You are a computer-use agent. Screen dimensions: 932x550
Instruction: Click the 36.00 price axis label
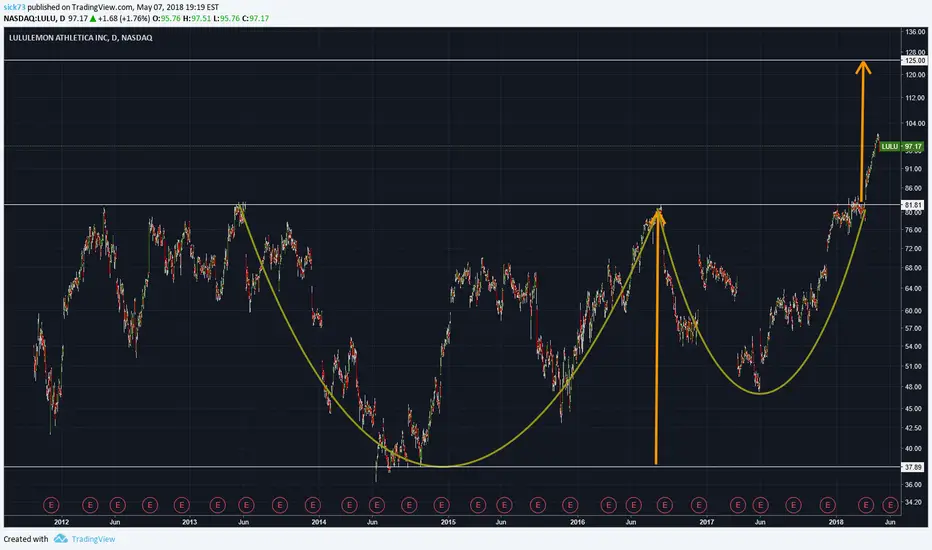pyautogui.click(x=914, y=485)
